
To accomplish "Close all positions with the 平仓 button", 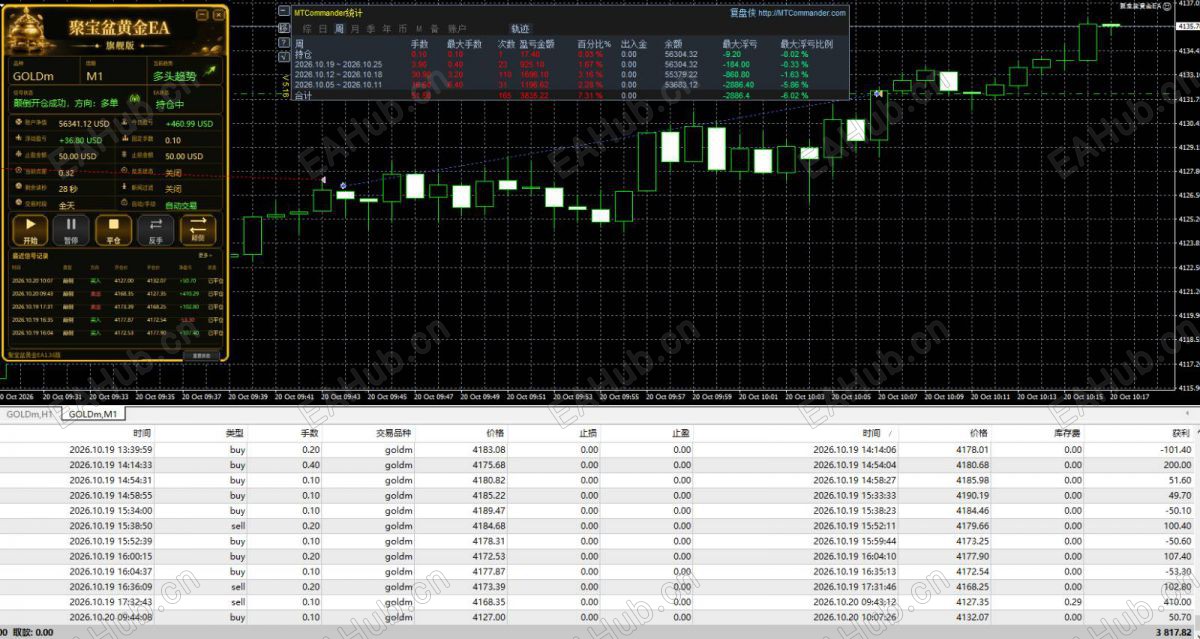I will [x=113, y=230].
